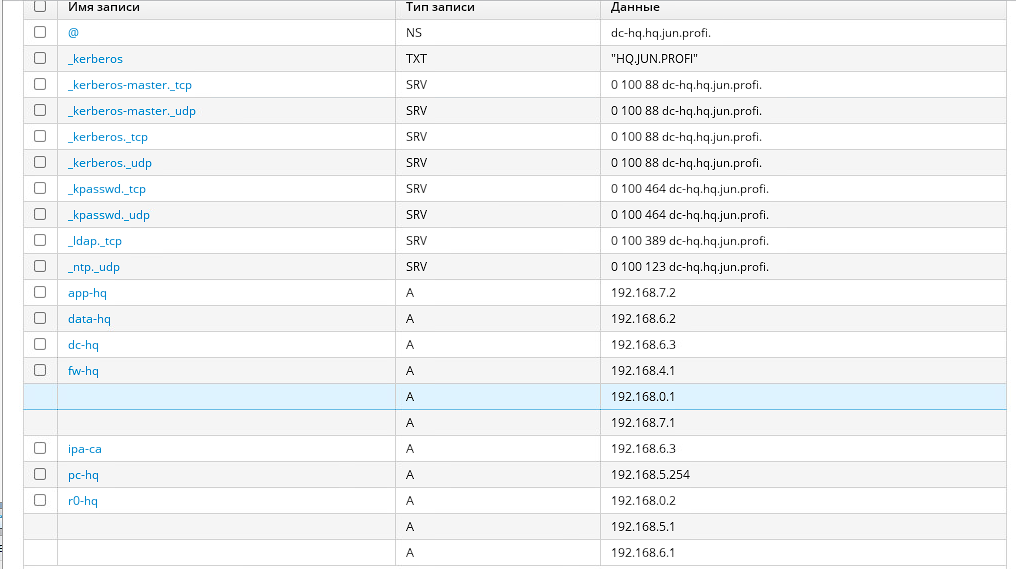Open the @ record link
Image resolution: width=1016 pixels, height=569 pixels.
pos(73,33)
